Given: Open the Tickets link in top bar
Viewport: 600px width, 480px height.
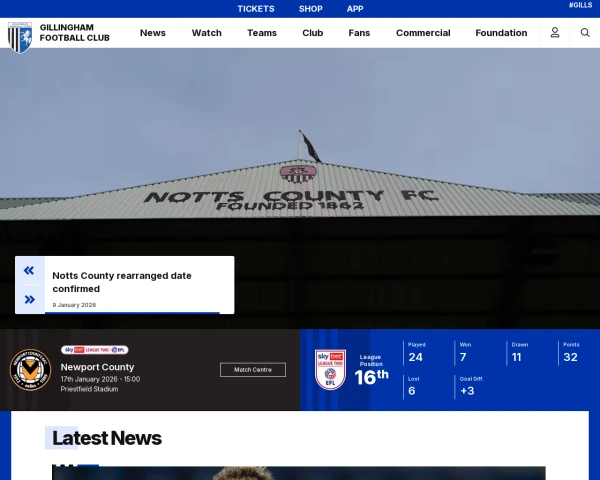Looking at the screenshot, I should 256,9.
